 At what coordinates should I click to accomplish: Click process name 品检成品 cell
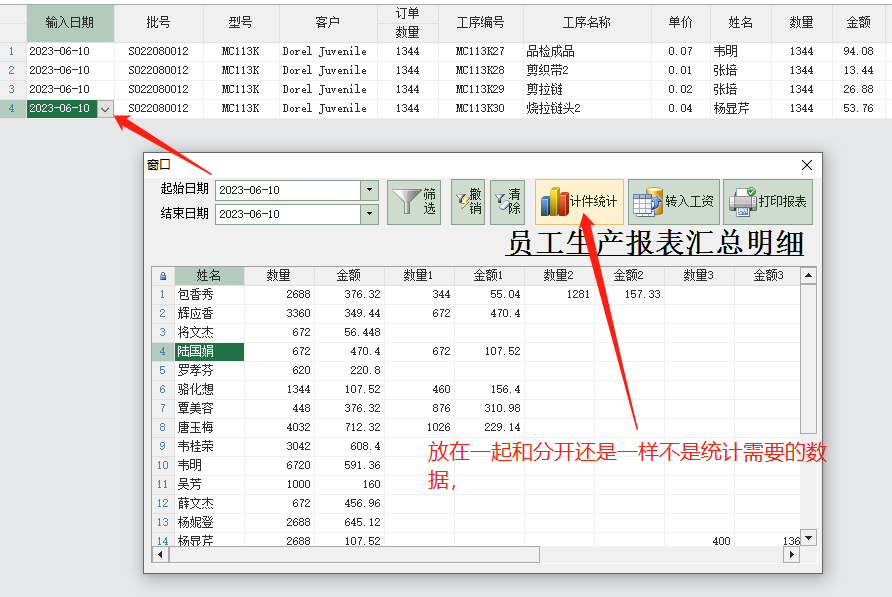[587, 52]
